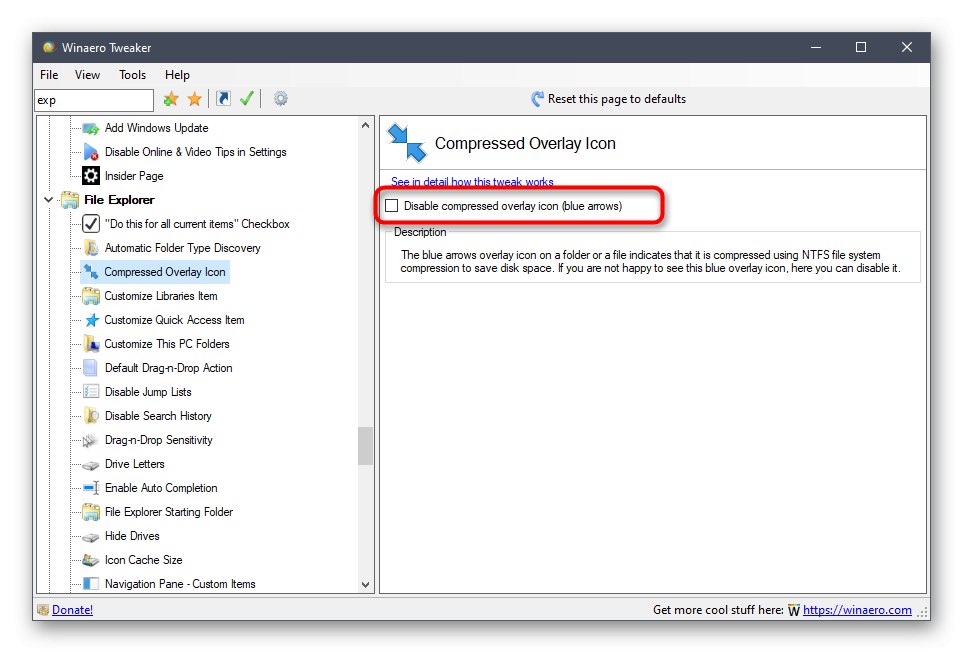Click the Navigation Pane - Custom Items icon

[x=91, y=584]
